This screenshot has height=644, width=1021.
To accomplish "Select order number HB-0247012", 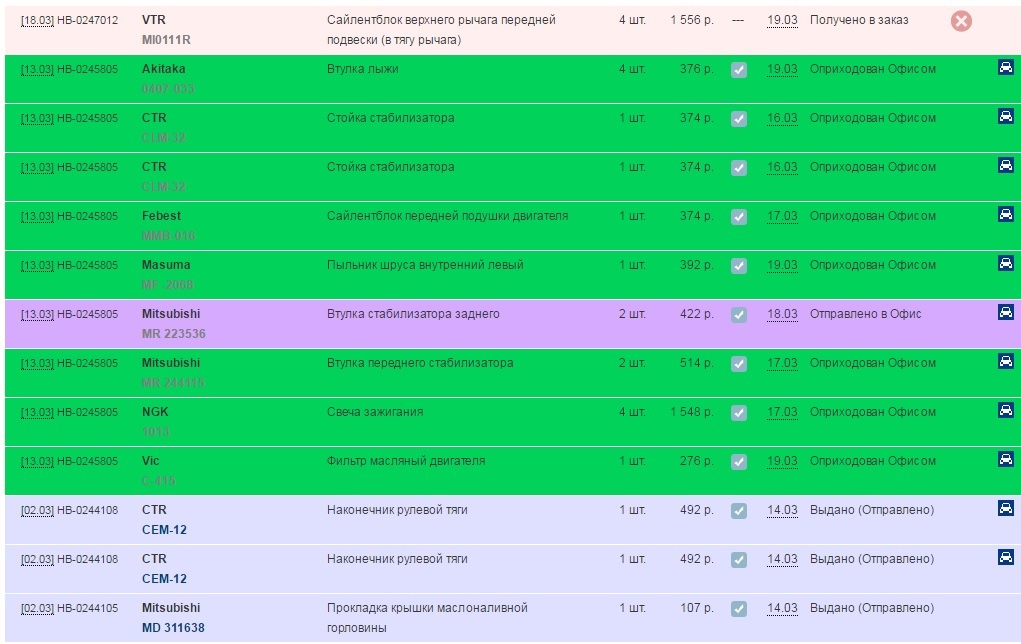I will pyautogui.click(x=88, y=20).
